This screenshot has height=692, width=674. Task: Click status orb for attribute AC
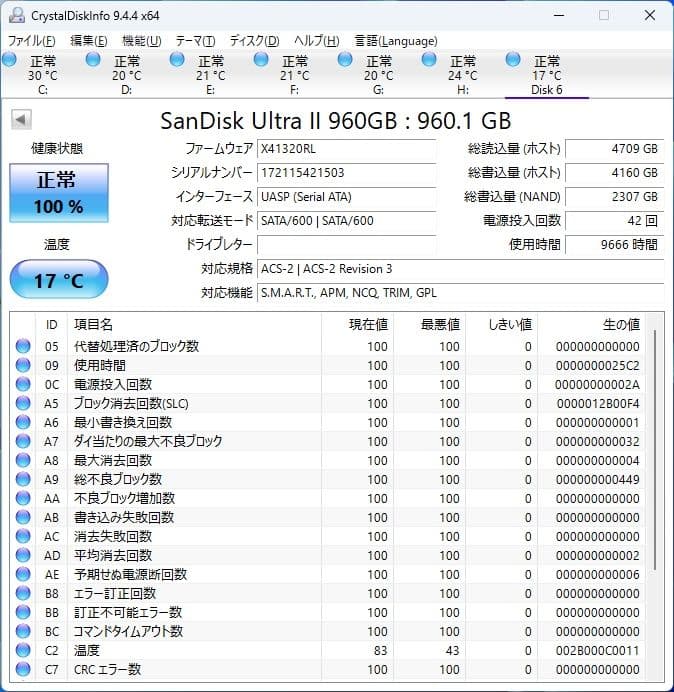point(23,536)
